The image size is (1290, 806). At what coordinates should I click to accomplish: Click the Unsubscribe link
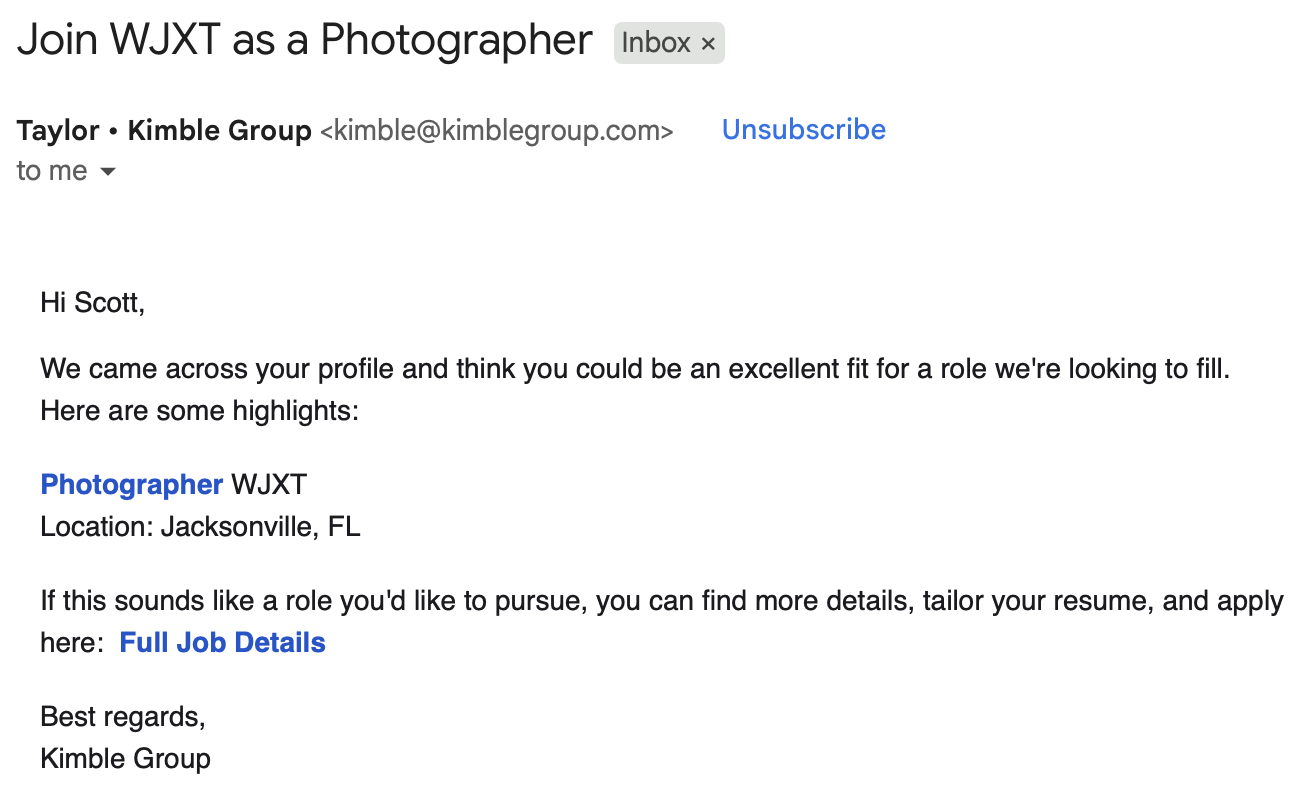[x=803, y=130]
